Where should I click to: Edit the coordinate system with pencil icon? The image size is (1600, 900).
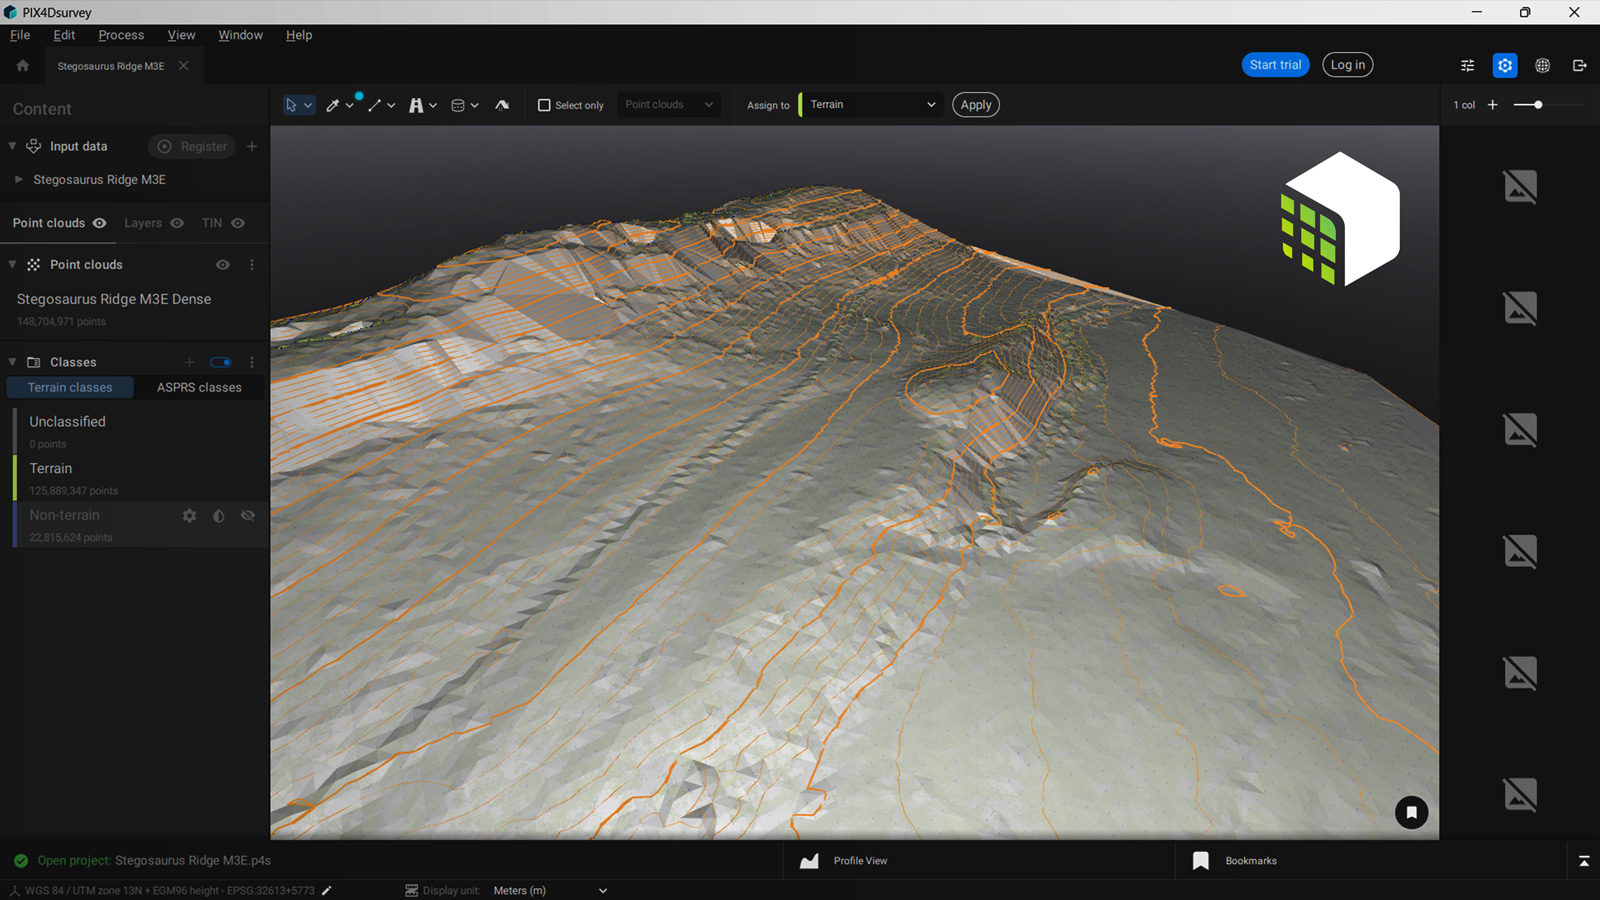click(x=326, y=890)
